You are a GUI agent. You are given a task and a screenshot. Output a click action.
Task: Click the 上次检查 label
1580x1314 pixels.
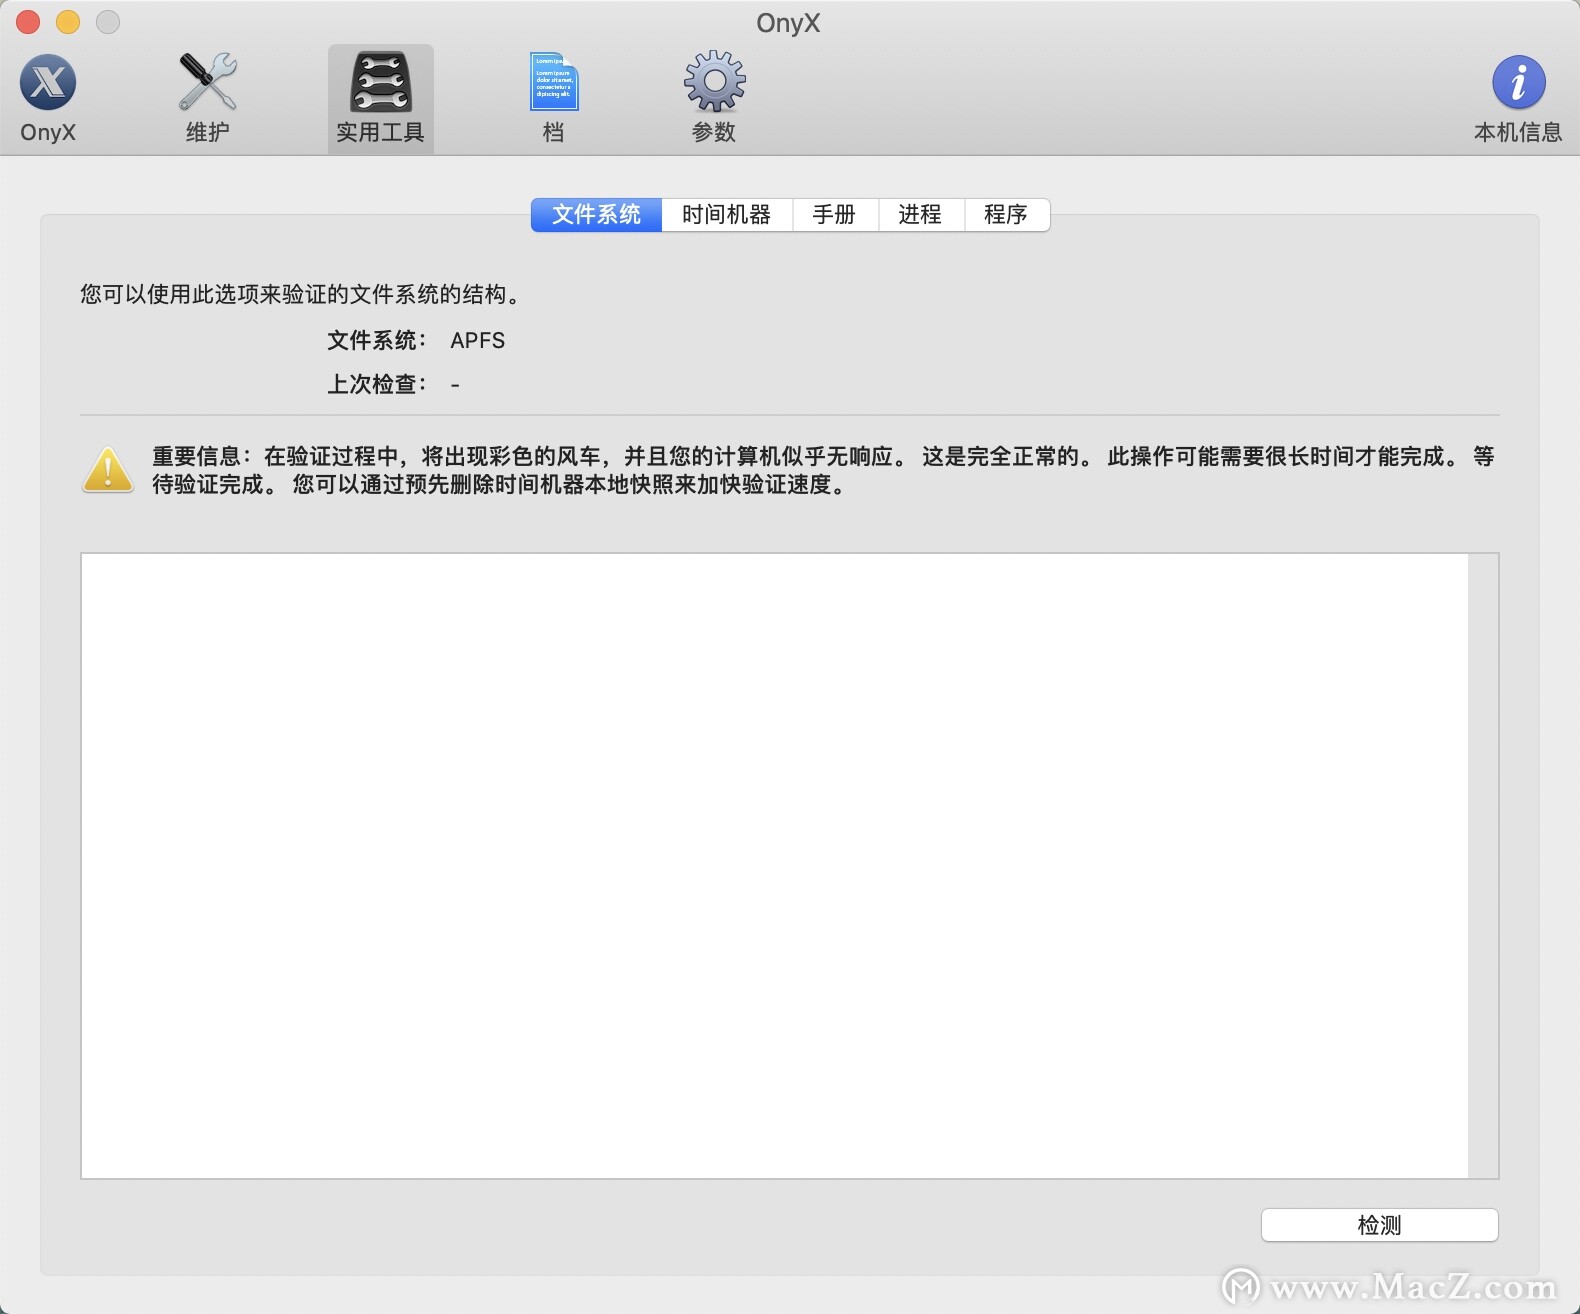(377, 385)
